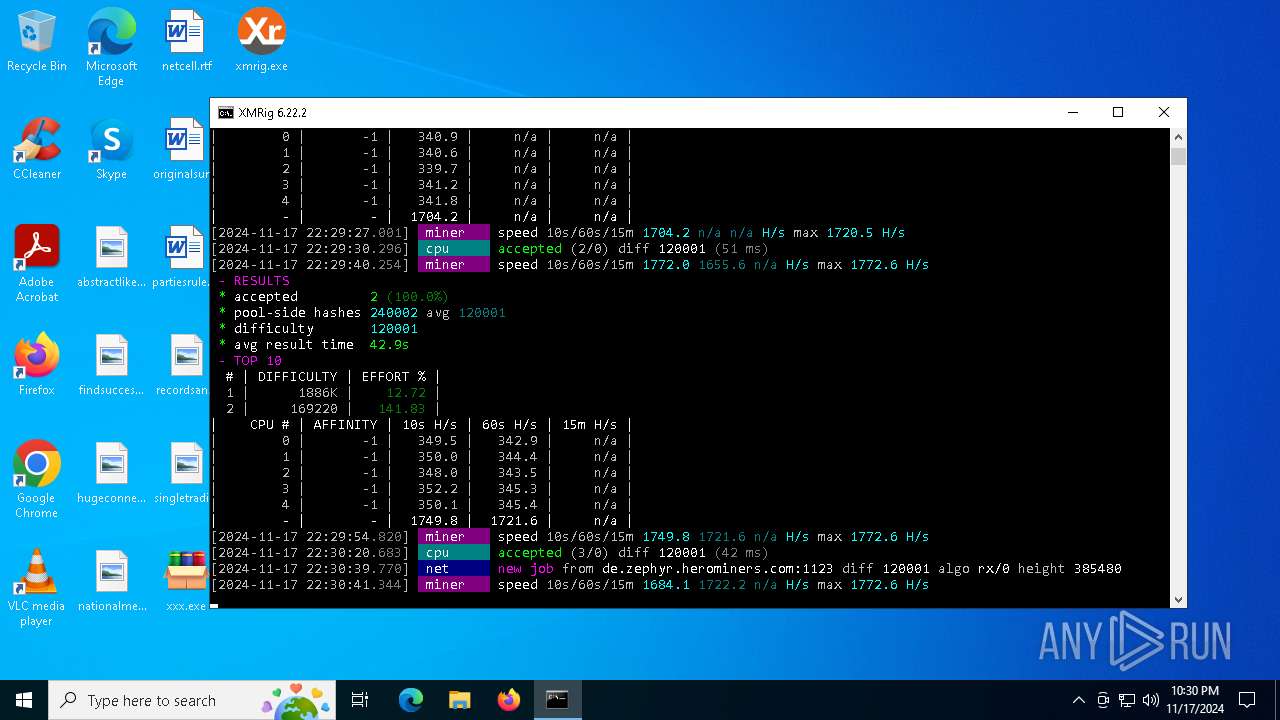1280x720 pixels.
Task: Launch Microsoft Edge from desktop
Action: (111, 47)
